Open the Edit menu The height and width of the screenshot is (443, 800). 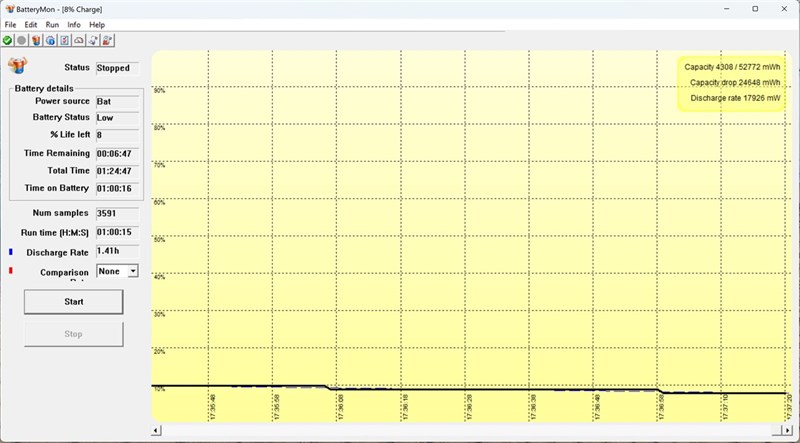(x=31, y=24)
